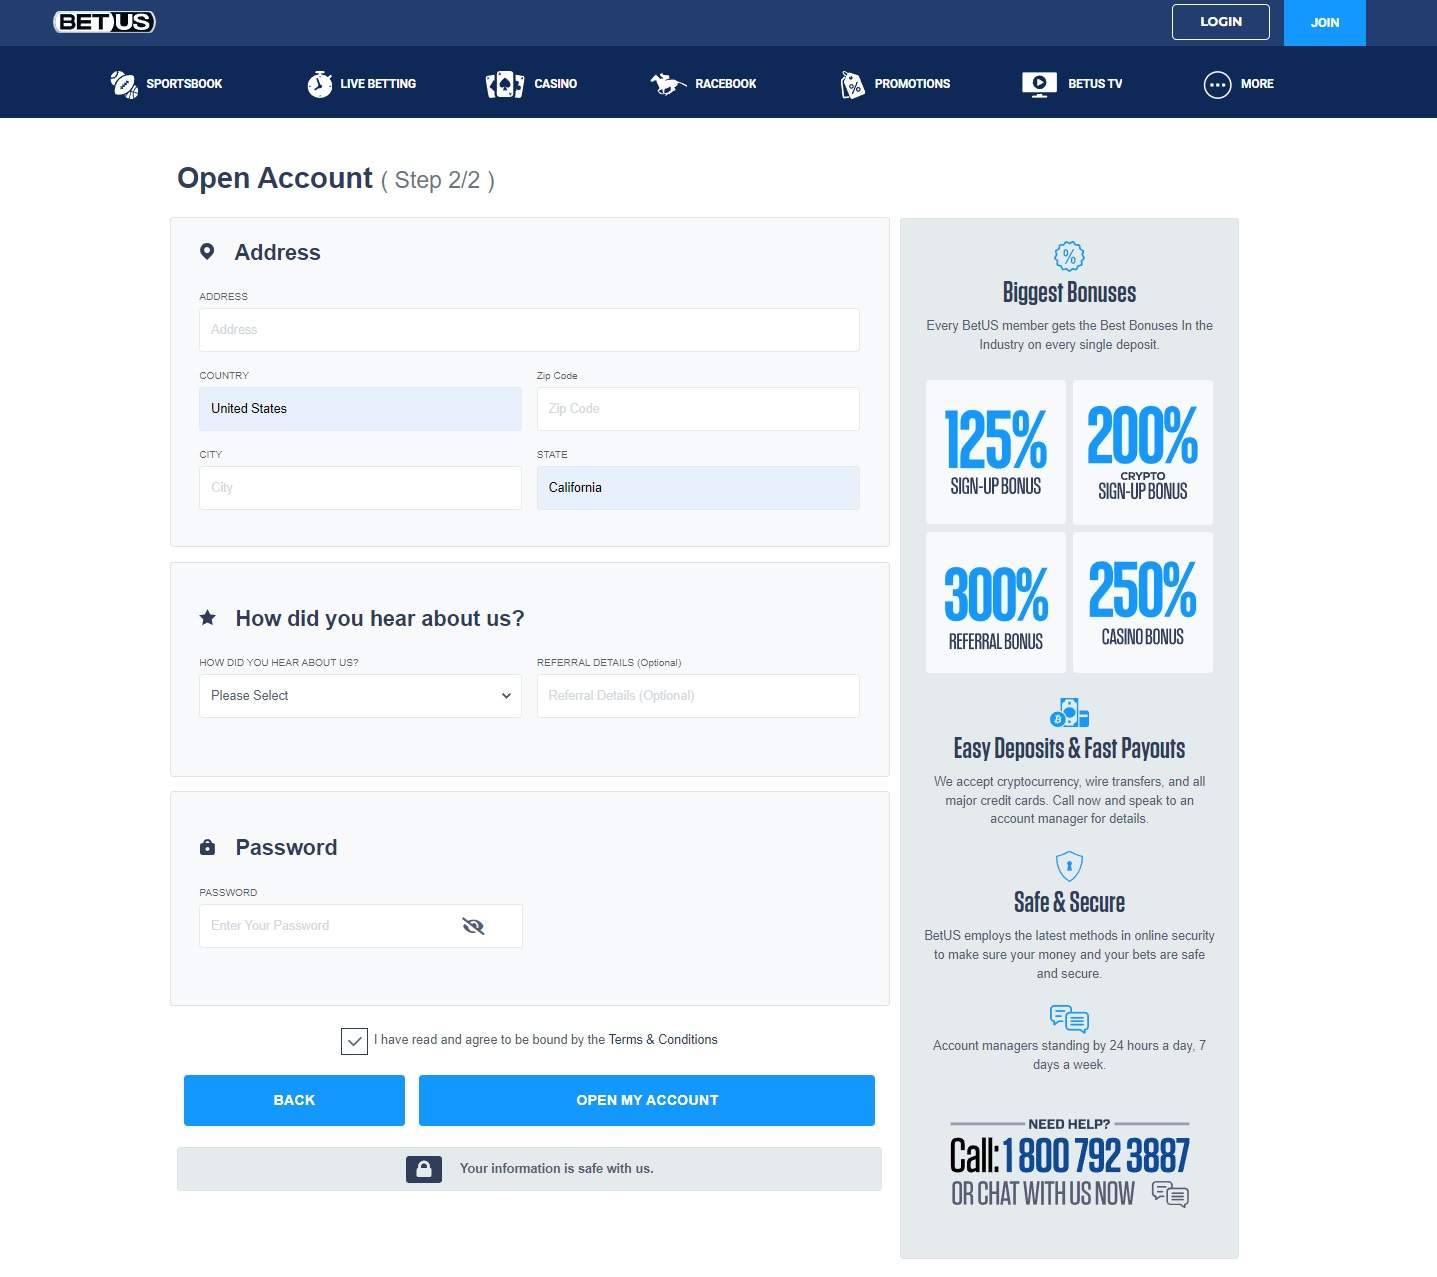
Task: Click the Address location pin icon
Action: pyautogui.click(x=207, y=252)
